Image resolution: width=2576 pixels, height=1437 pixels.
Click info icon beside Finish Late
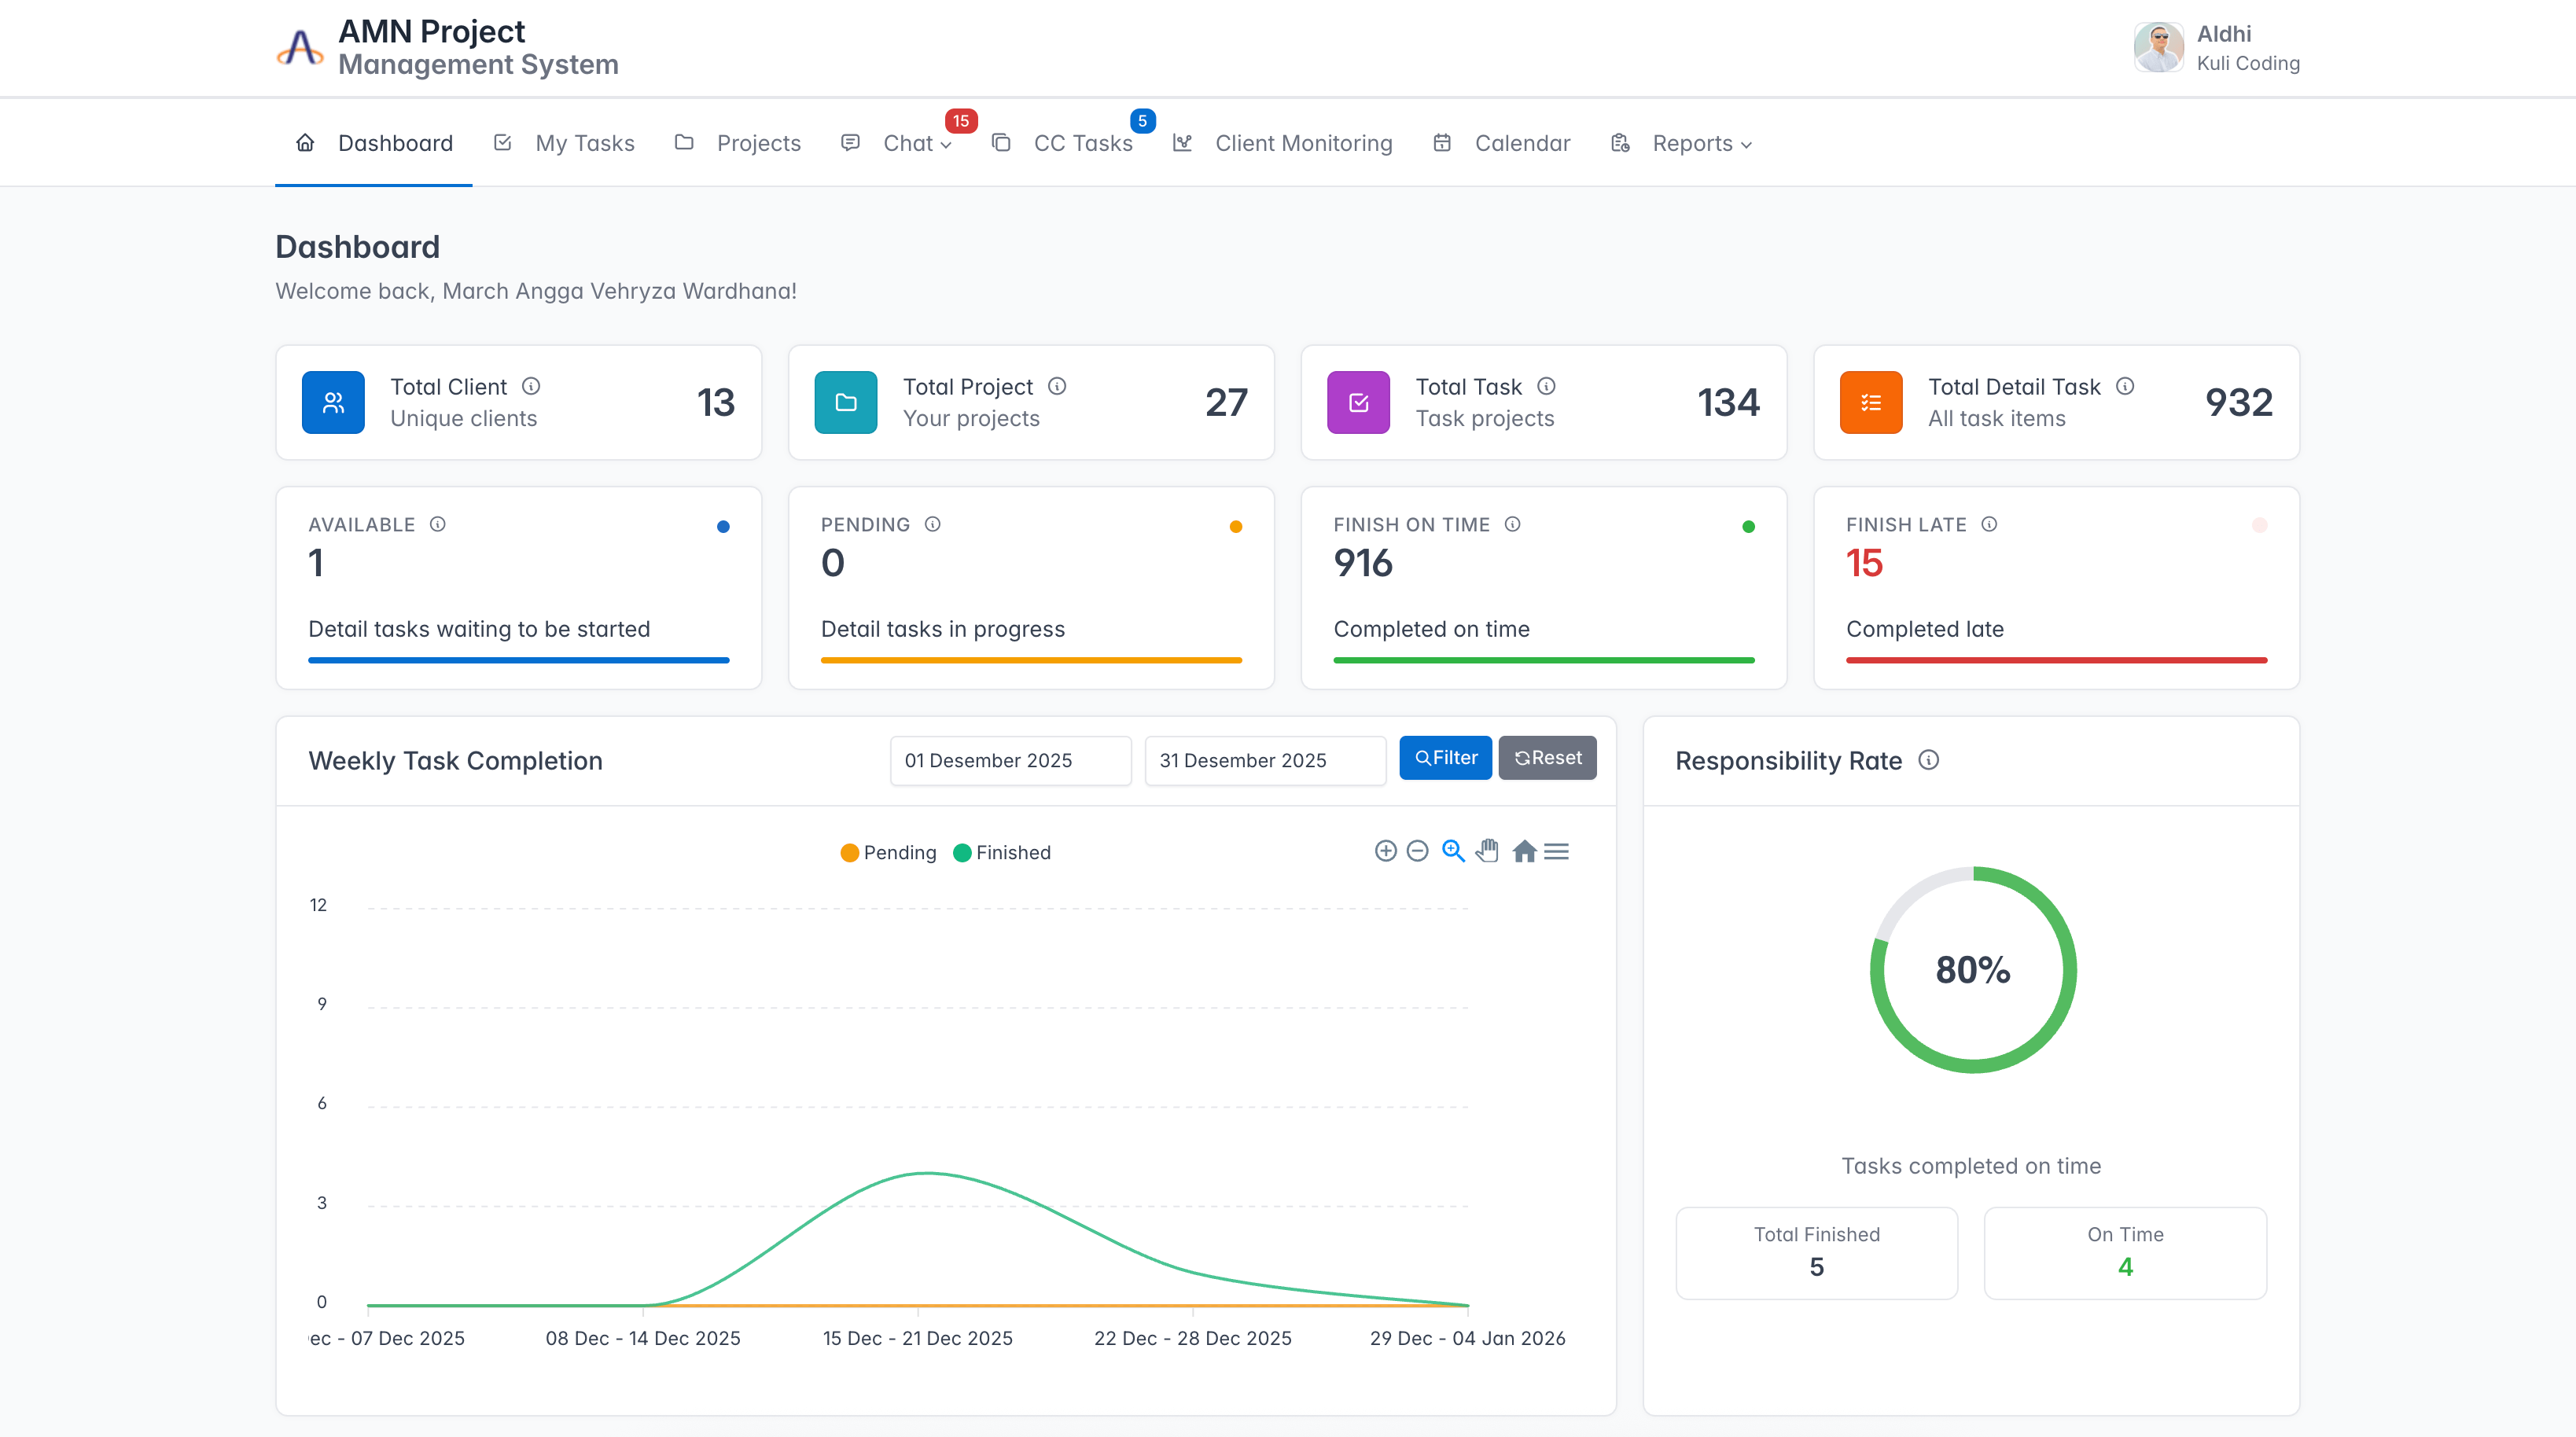1989,524
